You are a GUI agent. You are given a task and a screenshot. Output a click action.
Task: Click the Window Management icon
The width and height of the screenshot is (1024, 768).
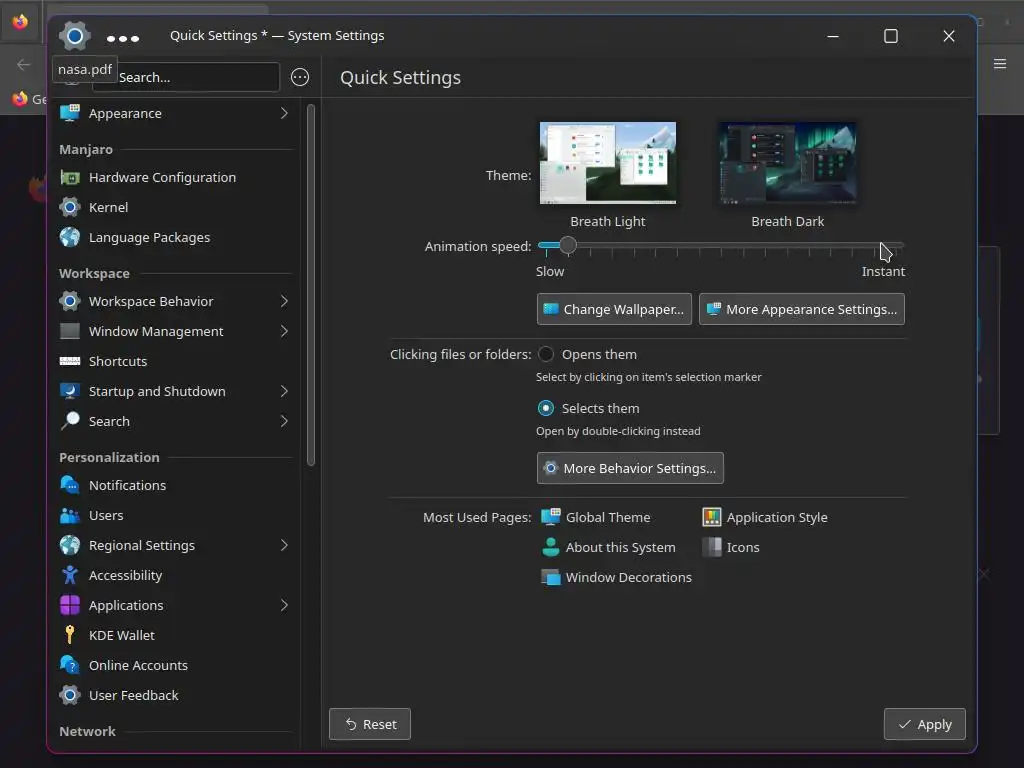pos(70,331)
